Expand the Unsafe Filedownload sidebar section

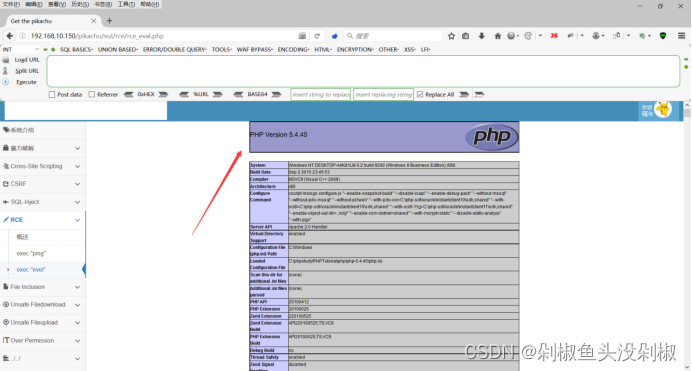42,304
